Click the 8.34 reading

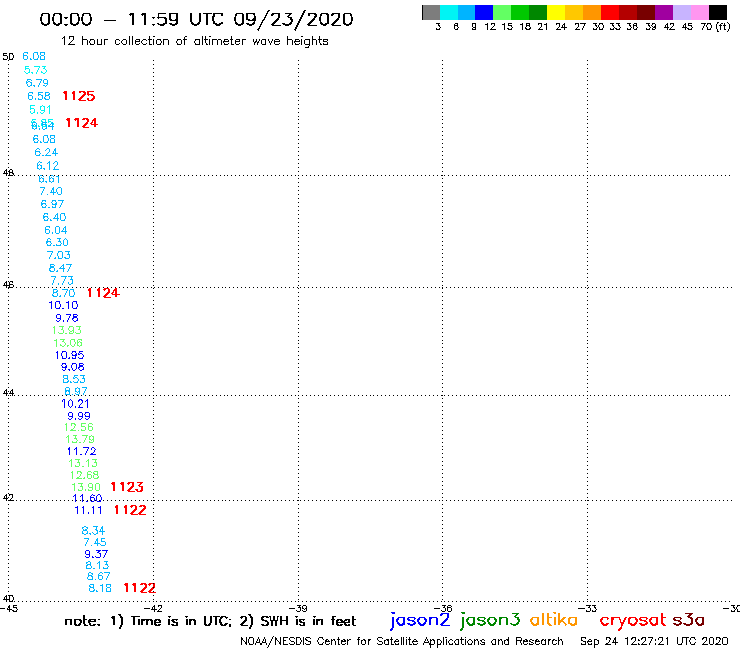93,531
